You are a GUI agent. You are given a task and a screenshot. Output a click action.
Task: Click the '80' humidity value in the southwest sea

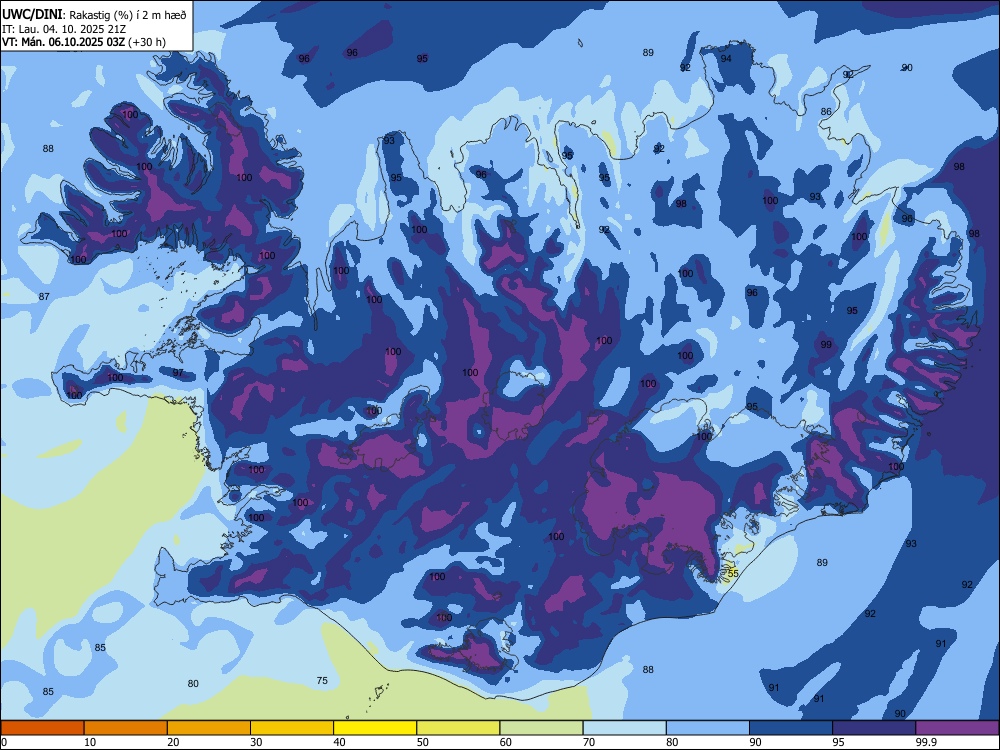point(193,684)
